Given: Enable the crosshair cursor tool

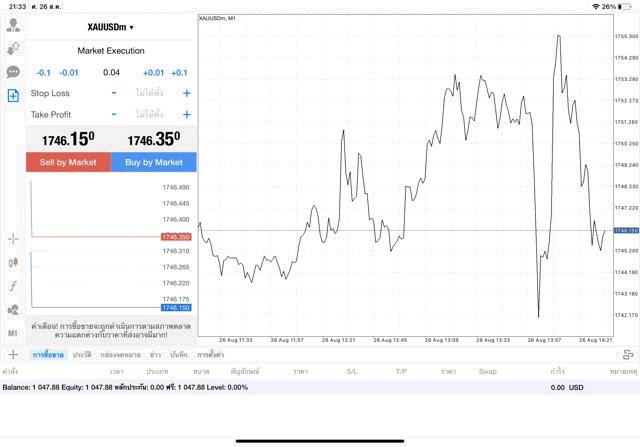Looking at the screenshot, I should [x=13, y=239].
